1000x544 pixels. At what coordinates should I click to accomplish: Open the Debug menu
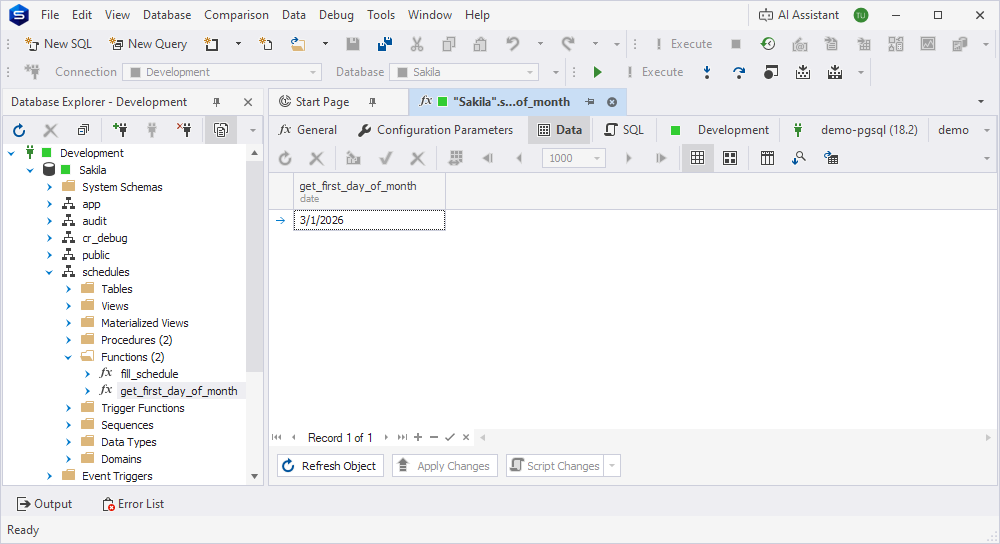[x=336, y=15]
